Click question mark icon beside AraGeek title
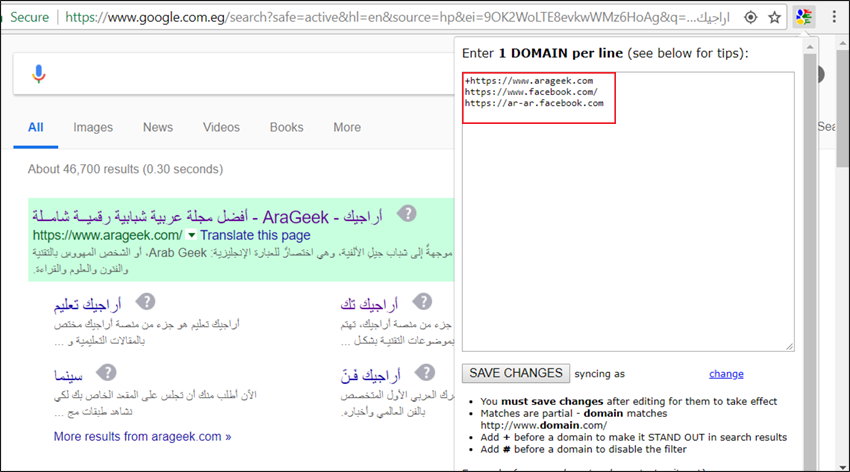 tap(407, 214)
